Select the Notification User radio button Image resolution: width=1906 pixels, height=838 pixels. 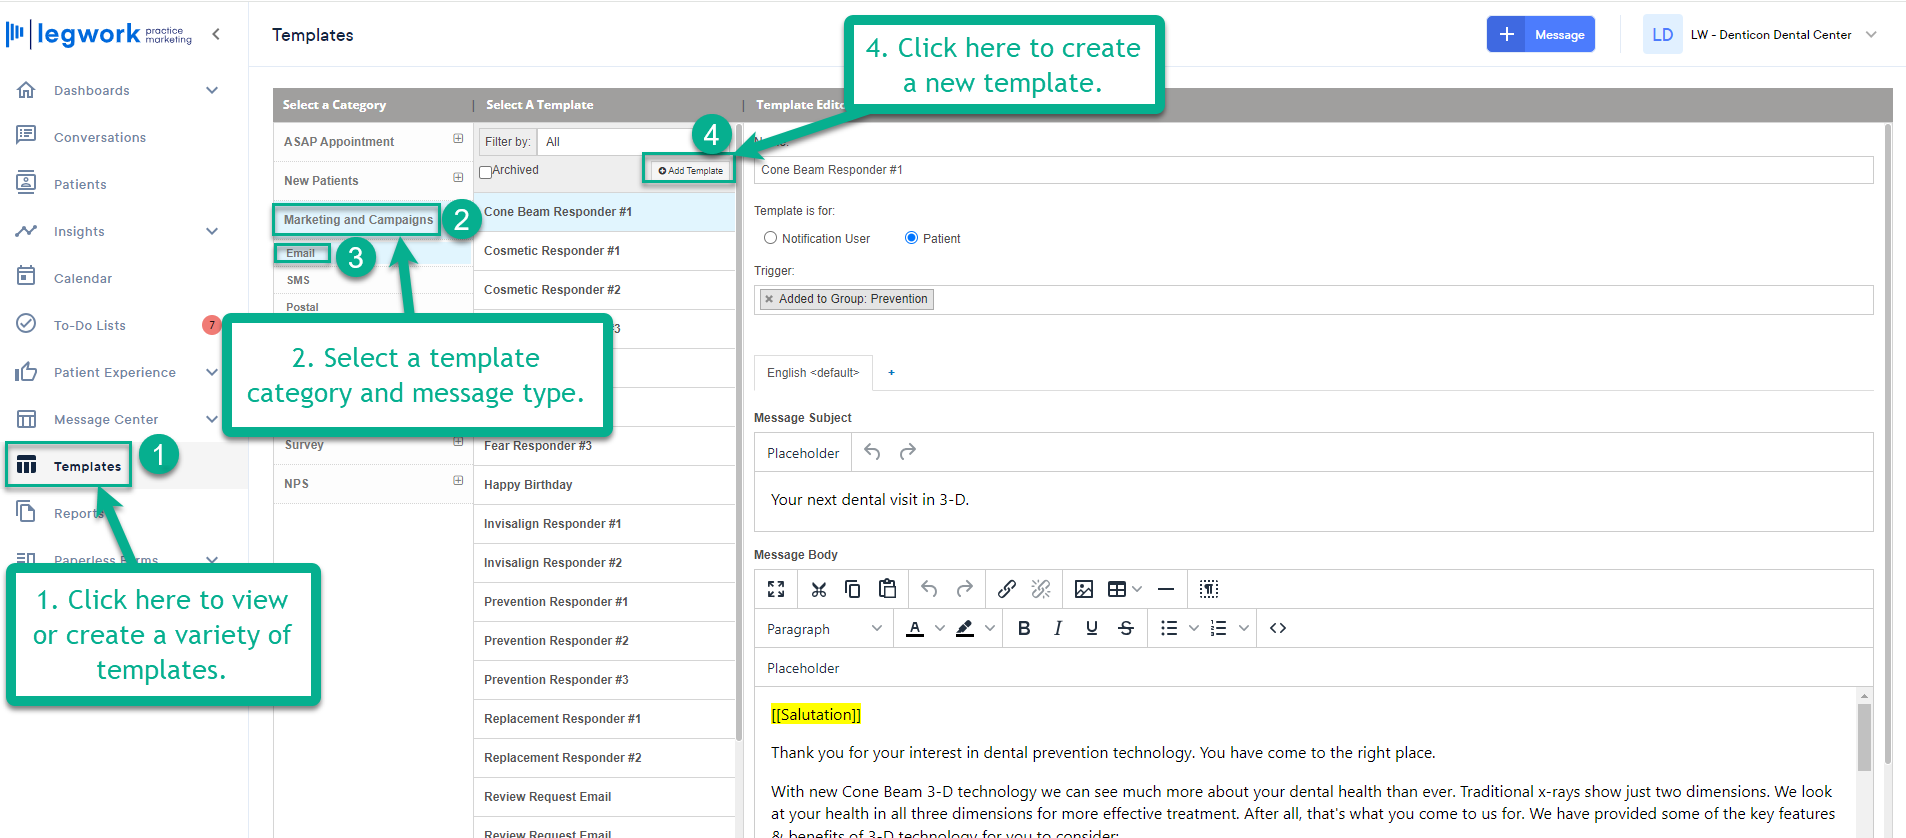tap(770, 238)
